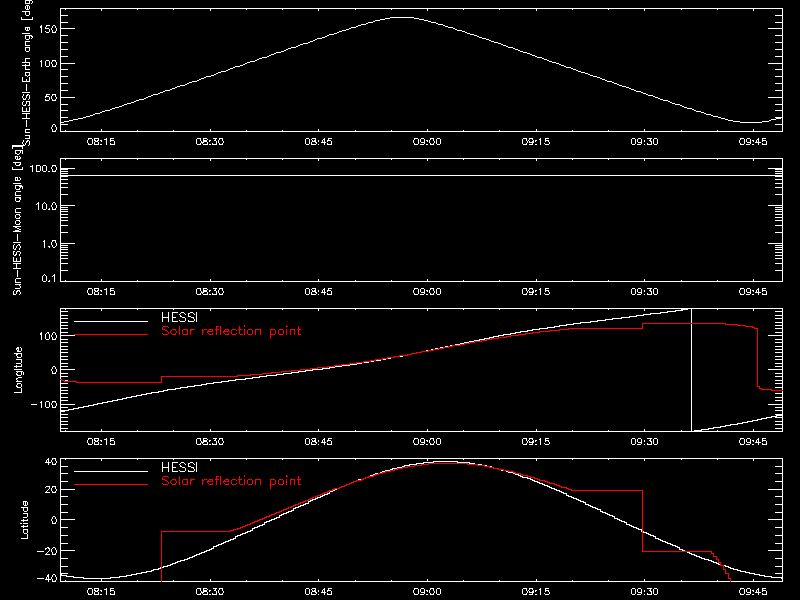This screenshot has height=600, width=800.
Task: Click the 20 tick label on Latitude plot
Action: (51, 490)
